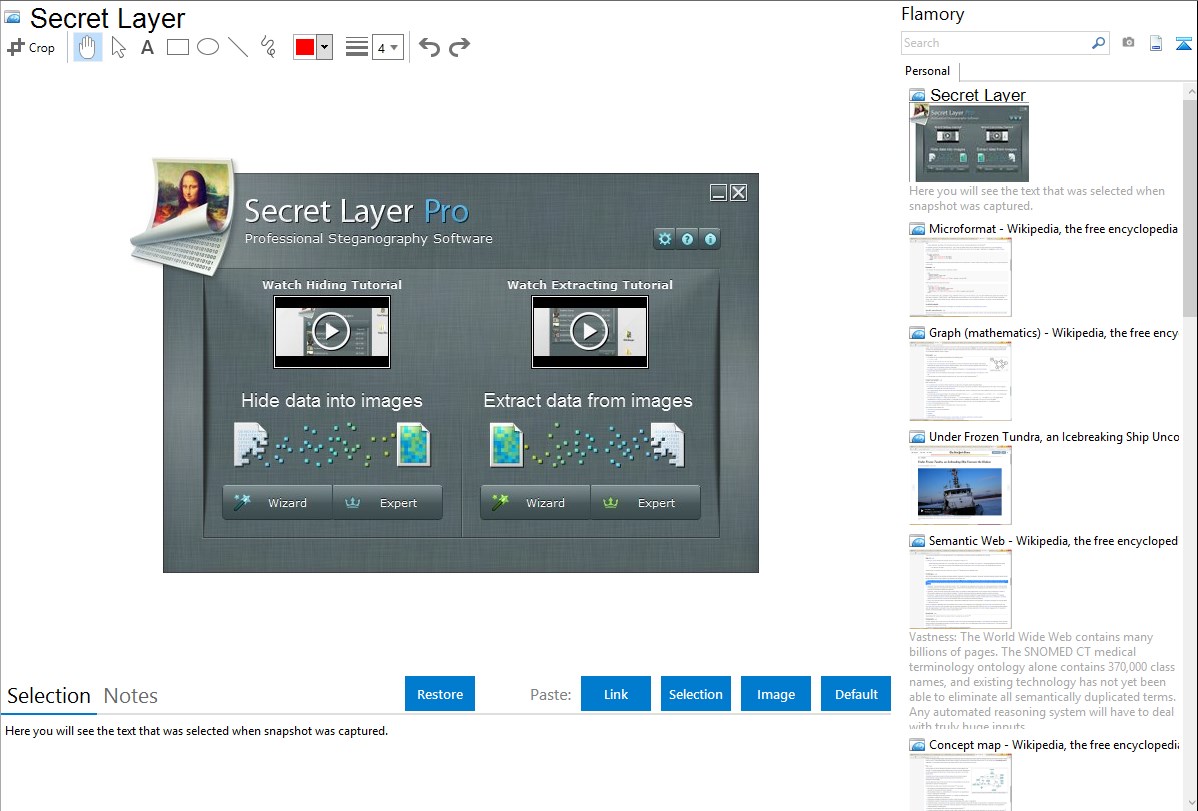Screen dimensions: 1198x811
Task: Click the red color swatch
Action: [305, 47]
